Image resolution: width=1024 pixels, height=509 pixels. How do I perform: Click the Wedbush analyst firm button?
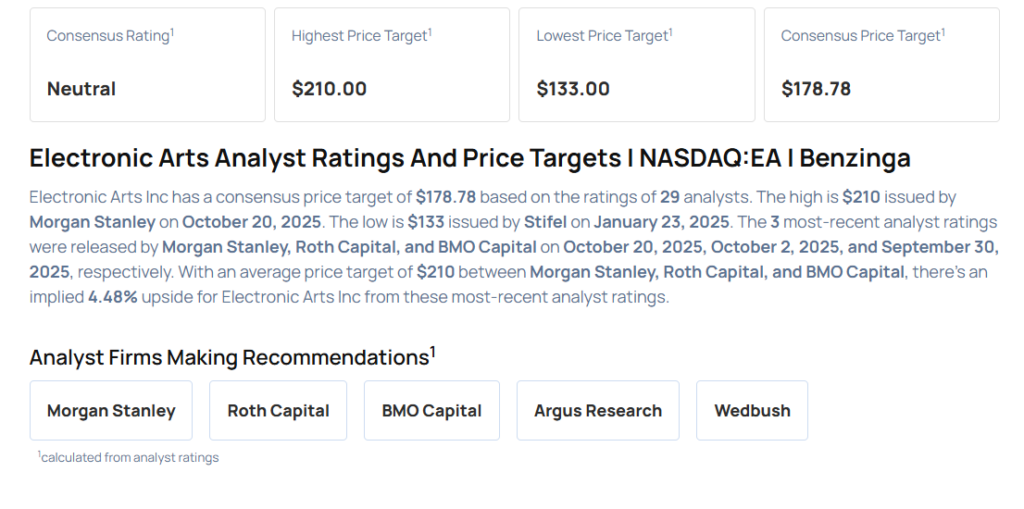tap(752, 410)
